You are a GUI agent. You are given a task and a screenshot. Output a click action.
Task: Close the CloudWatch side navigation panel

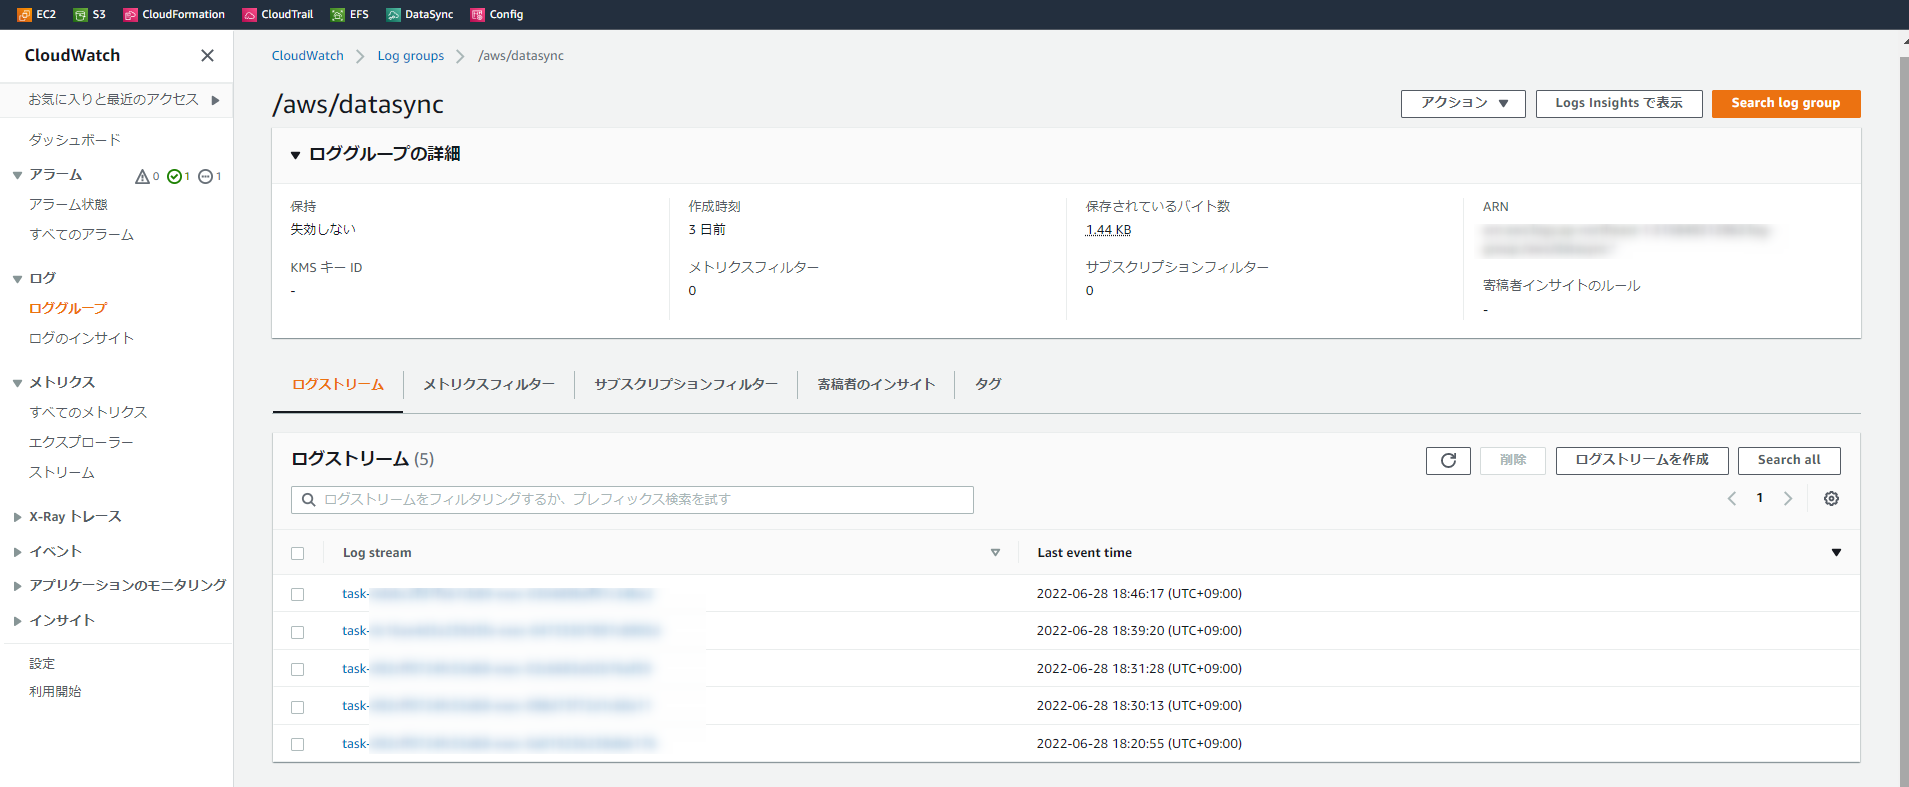207,56
